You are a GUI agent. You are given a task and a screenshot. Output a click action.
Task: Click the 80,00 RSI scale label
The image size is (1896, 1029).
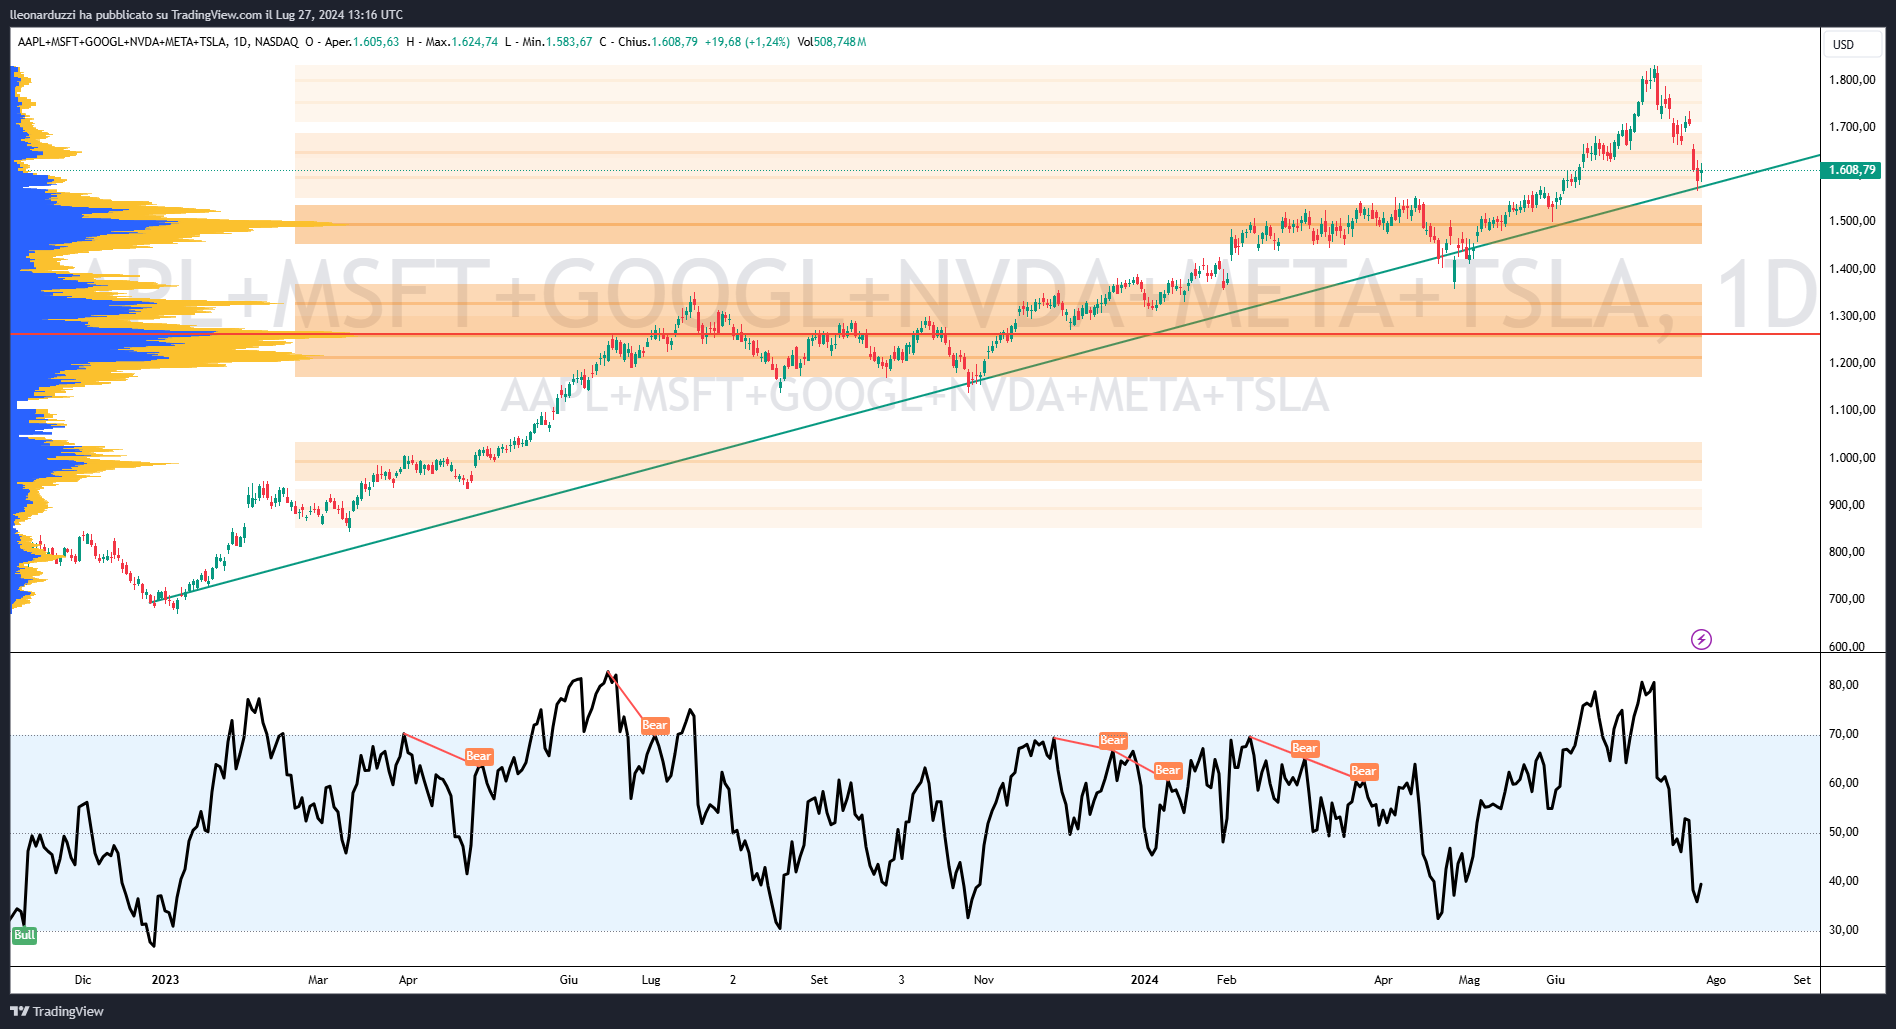1844,685
